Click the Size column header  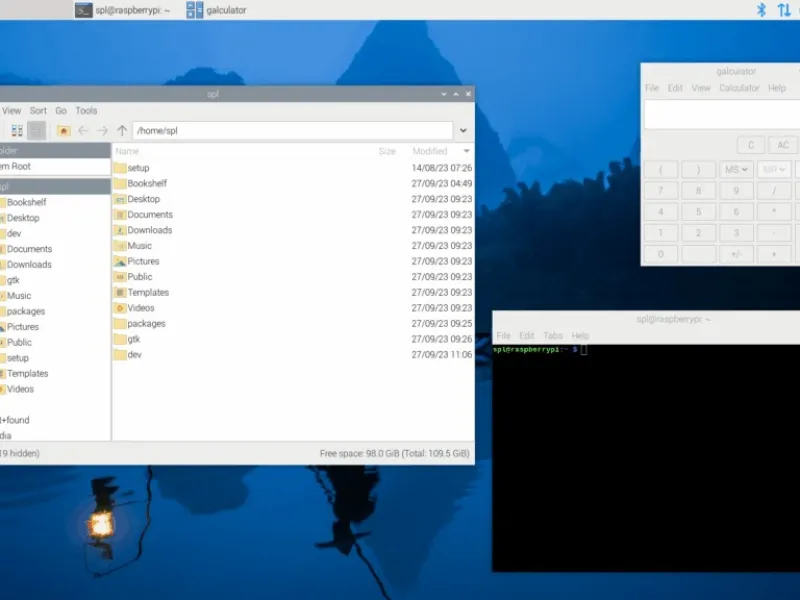pos(387,151)
